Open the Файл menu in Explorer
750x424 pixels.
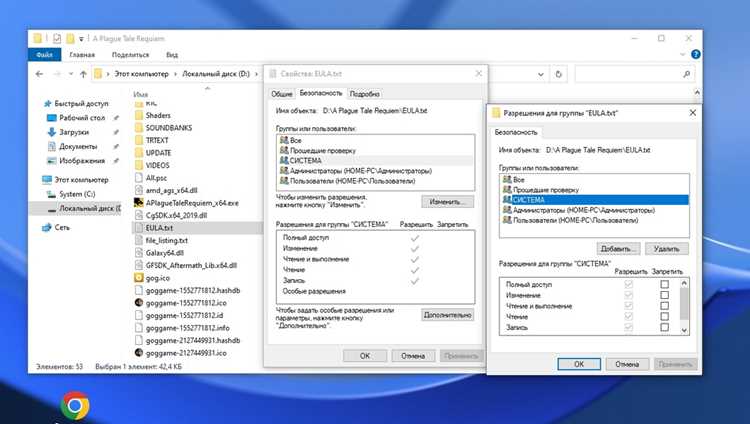point(44,55)
